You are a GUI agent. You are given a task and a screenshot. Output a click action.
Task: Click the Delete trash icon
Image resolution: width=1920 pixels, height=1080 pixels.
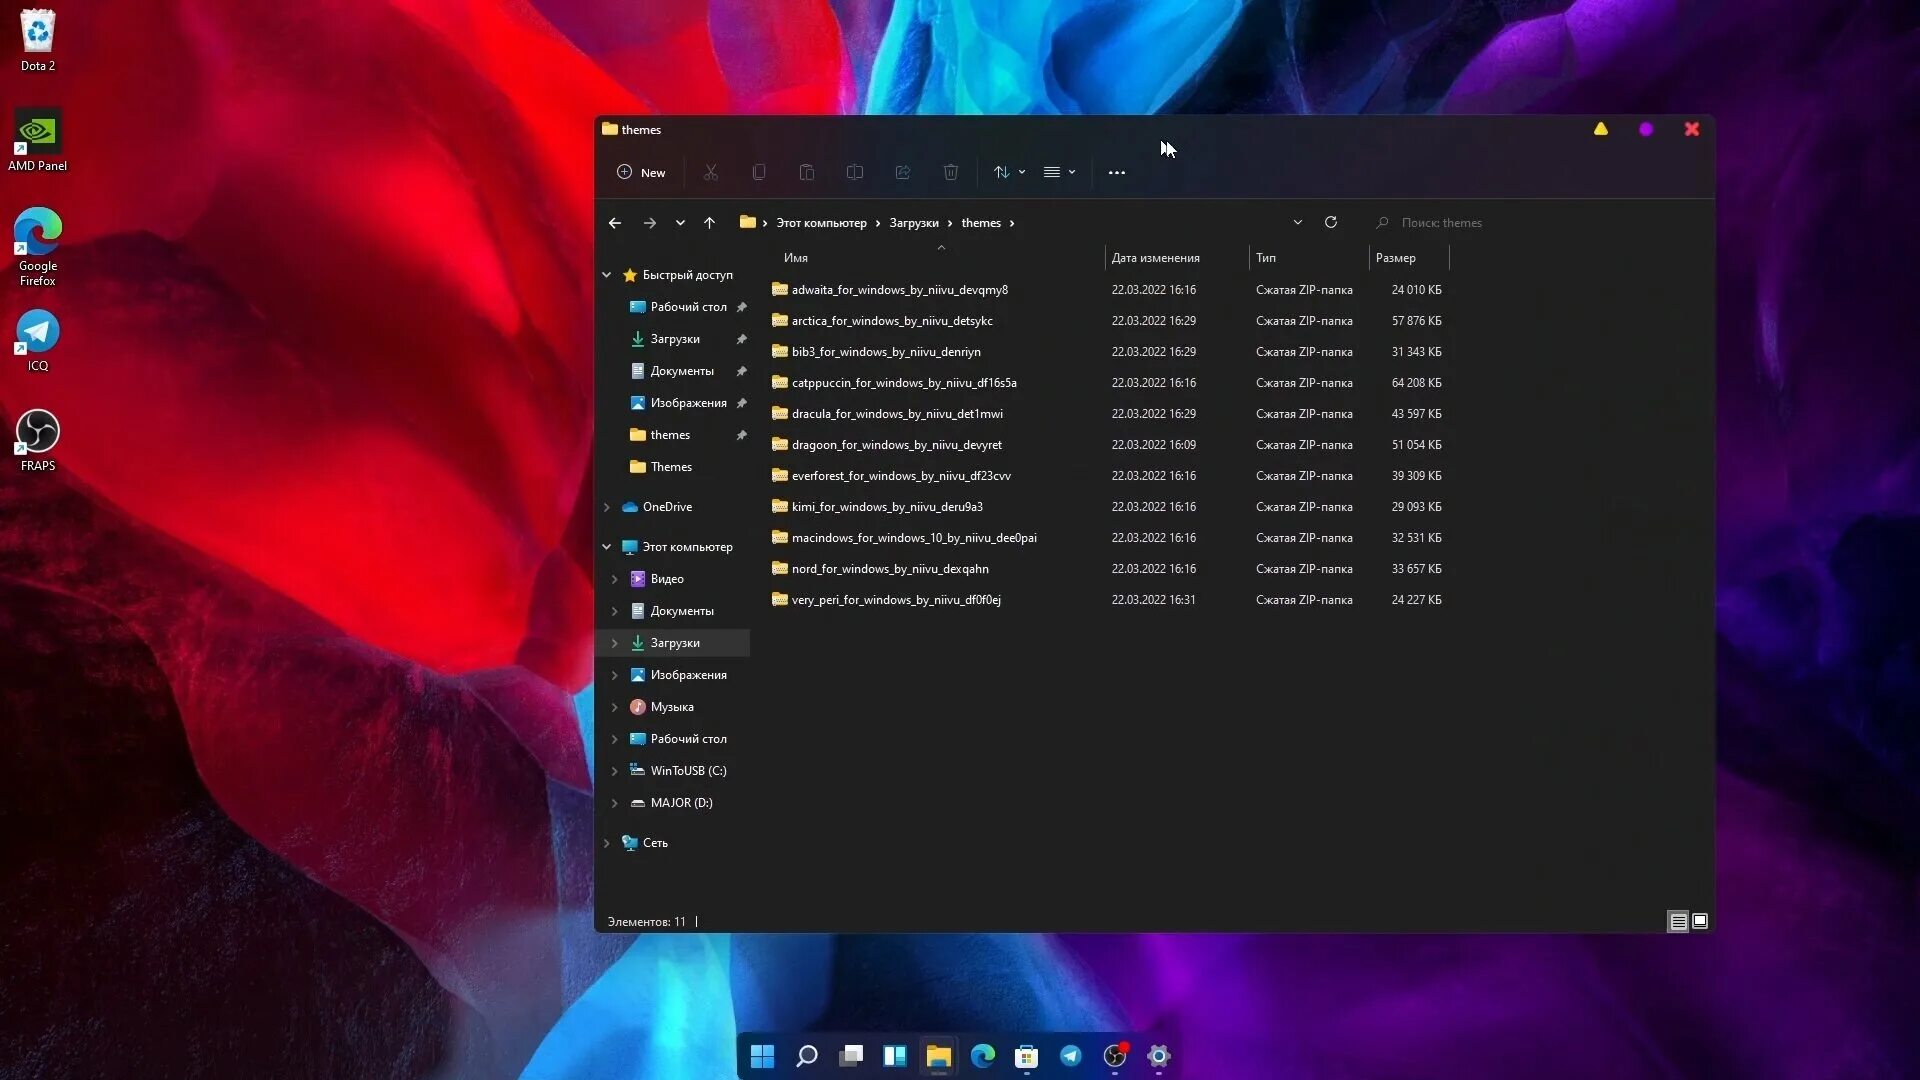coord(950,172)
